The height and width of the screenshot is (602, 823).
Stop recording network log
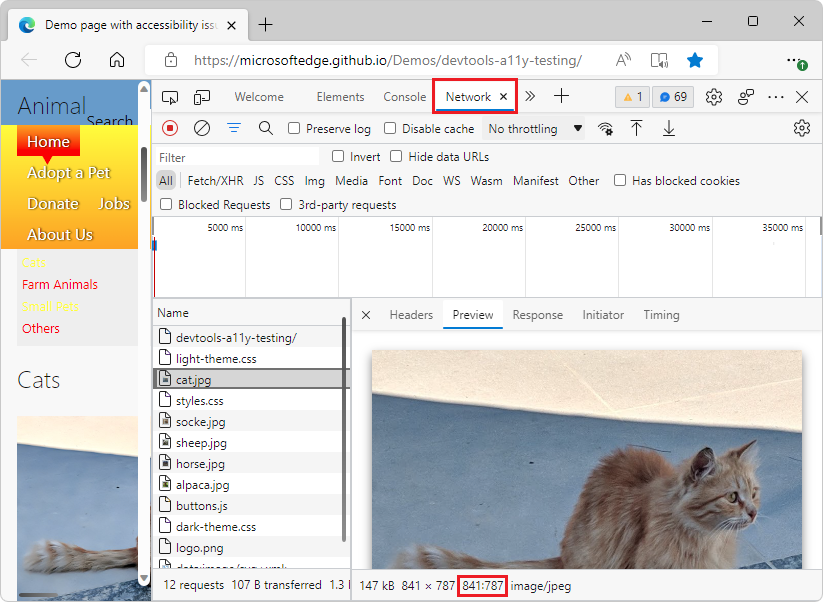(169, 128)
